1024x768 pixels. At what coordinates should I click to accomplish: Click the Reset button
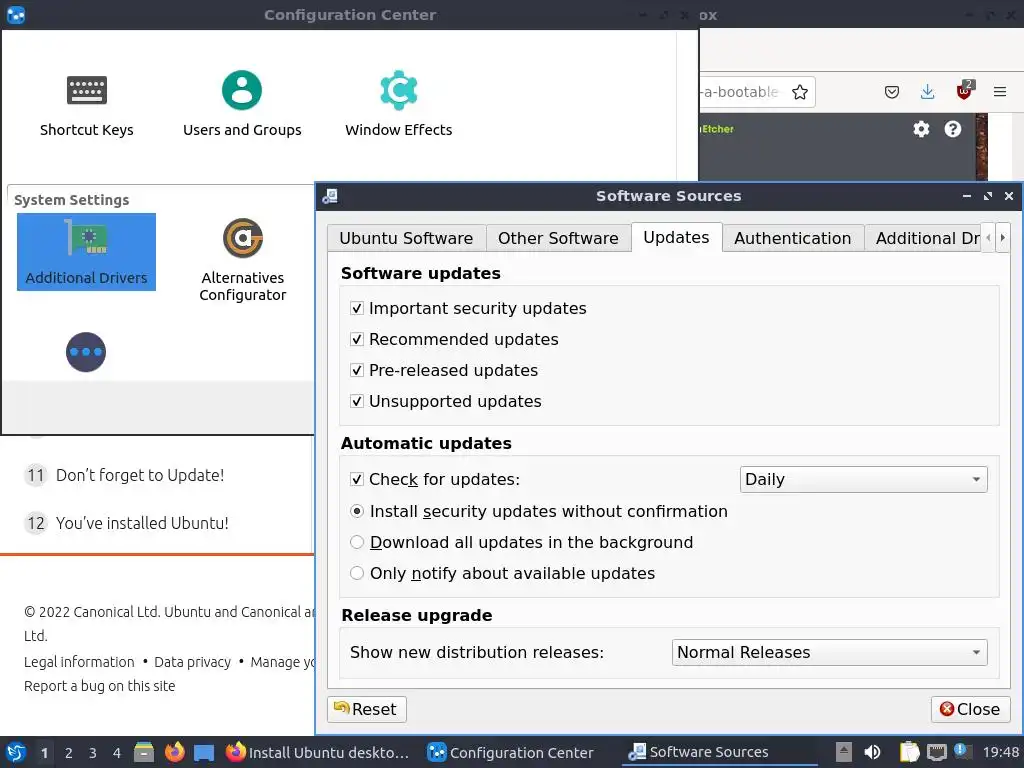tap(367, 709)
